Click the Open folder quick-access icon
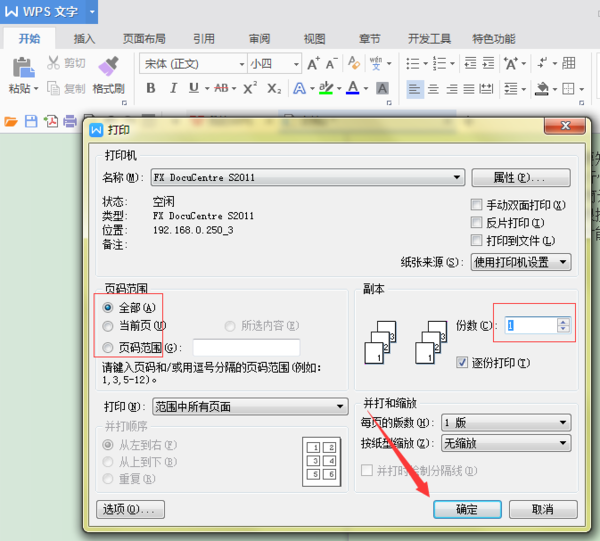 click(11, 122)
